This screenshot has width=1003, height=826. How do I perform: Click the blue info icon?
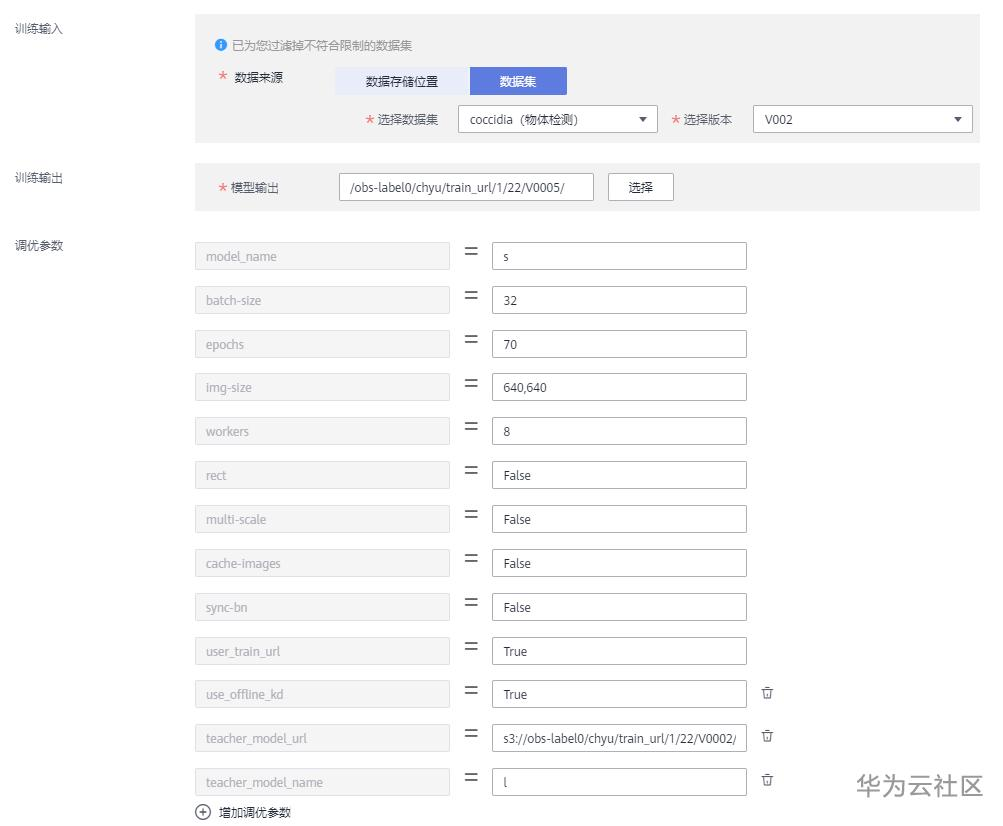[x=221, y=45]
